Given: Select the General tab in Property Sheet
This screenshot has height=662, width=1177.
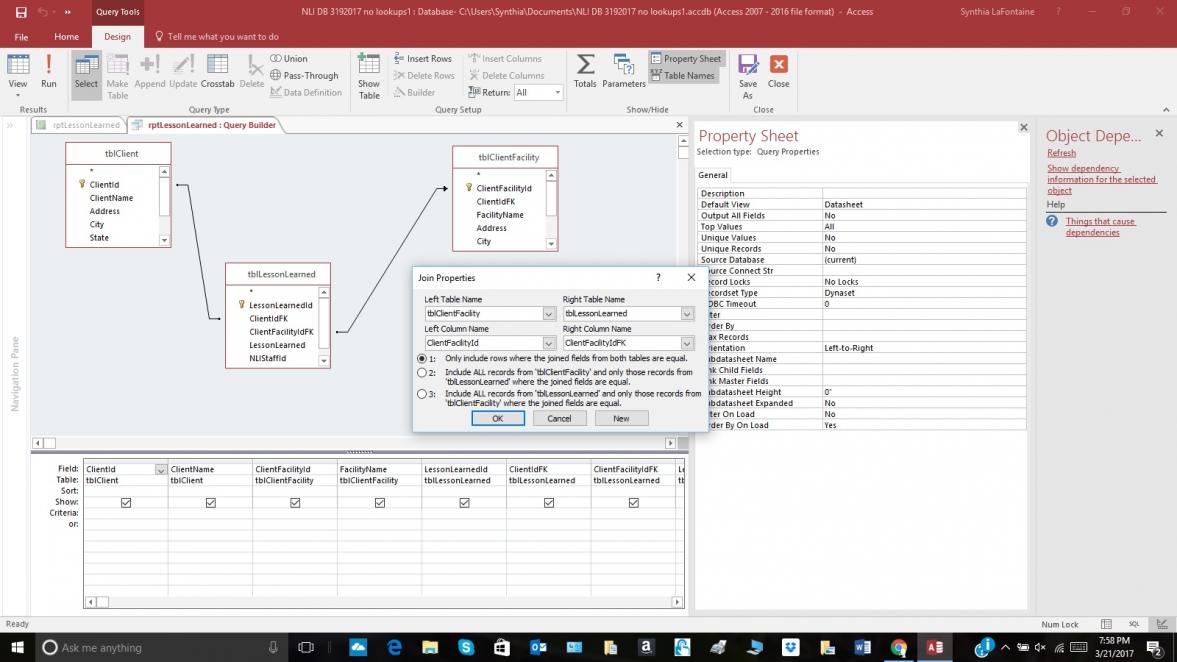Looking at the screenshot, I should pos(712,175).
